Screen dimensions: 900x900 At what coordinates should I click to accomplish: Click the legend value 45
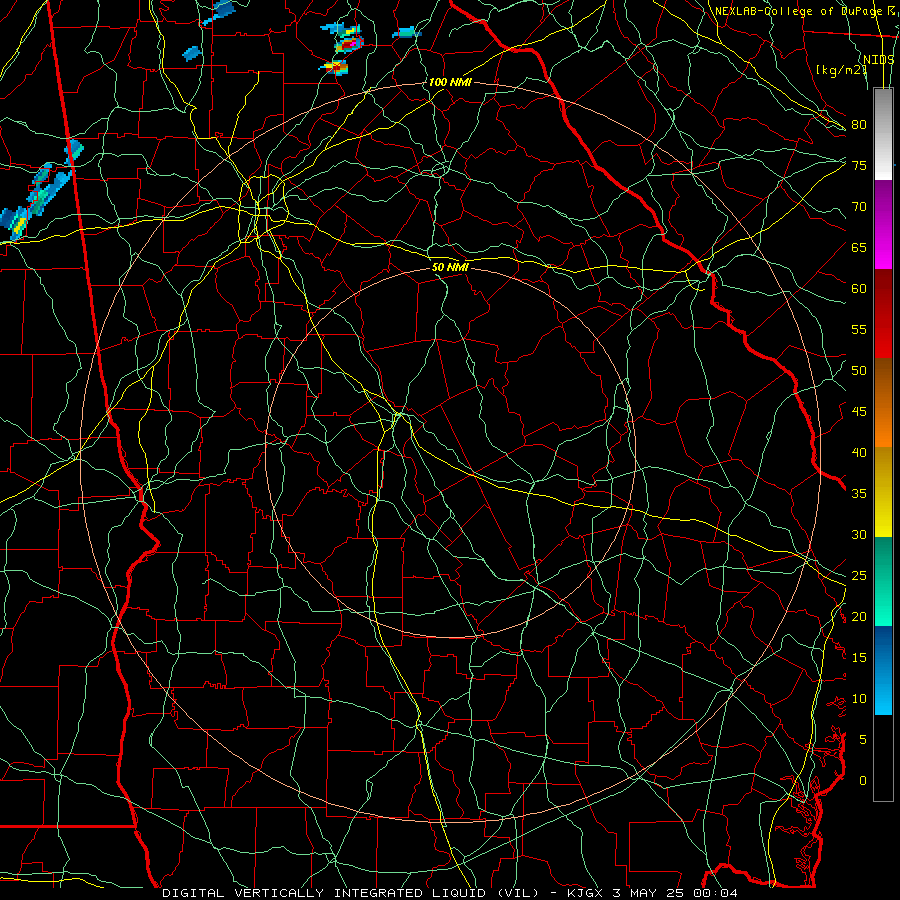coord(859,412)
